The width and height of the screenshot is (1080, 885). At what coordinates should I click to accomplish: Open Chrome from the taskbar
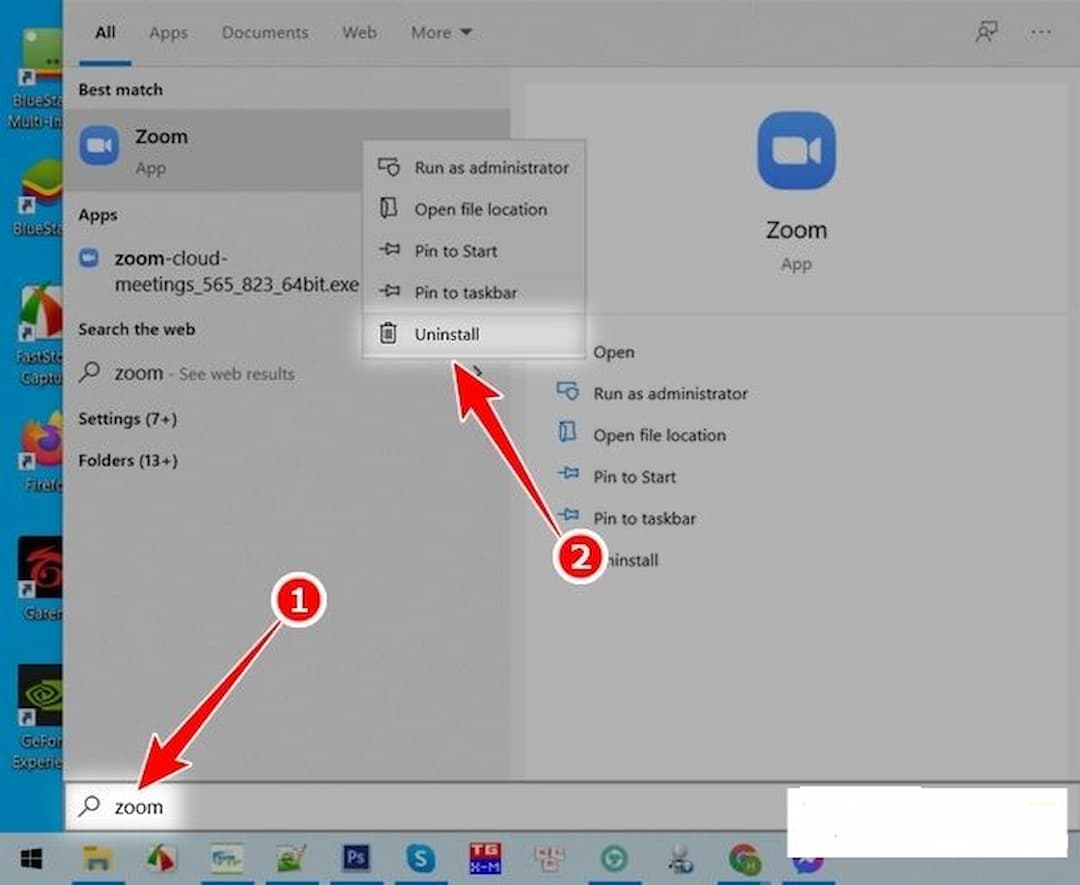[x=744, y=859]
